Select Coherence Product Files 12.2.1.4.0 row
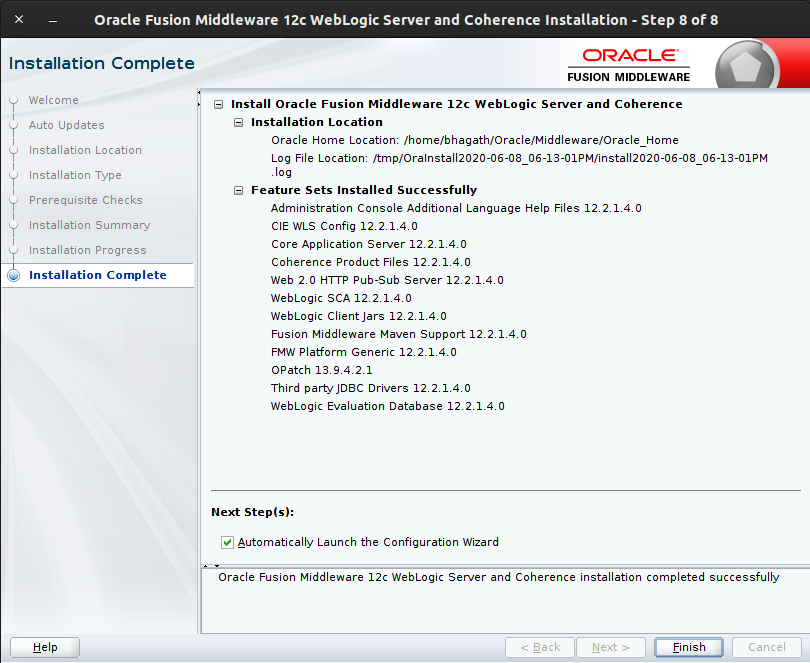 371,262
